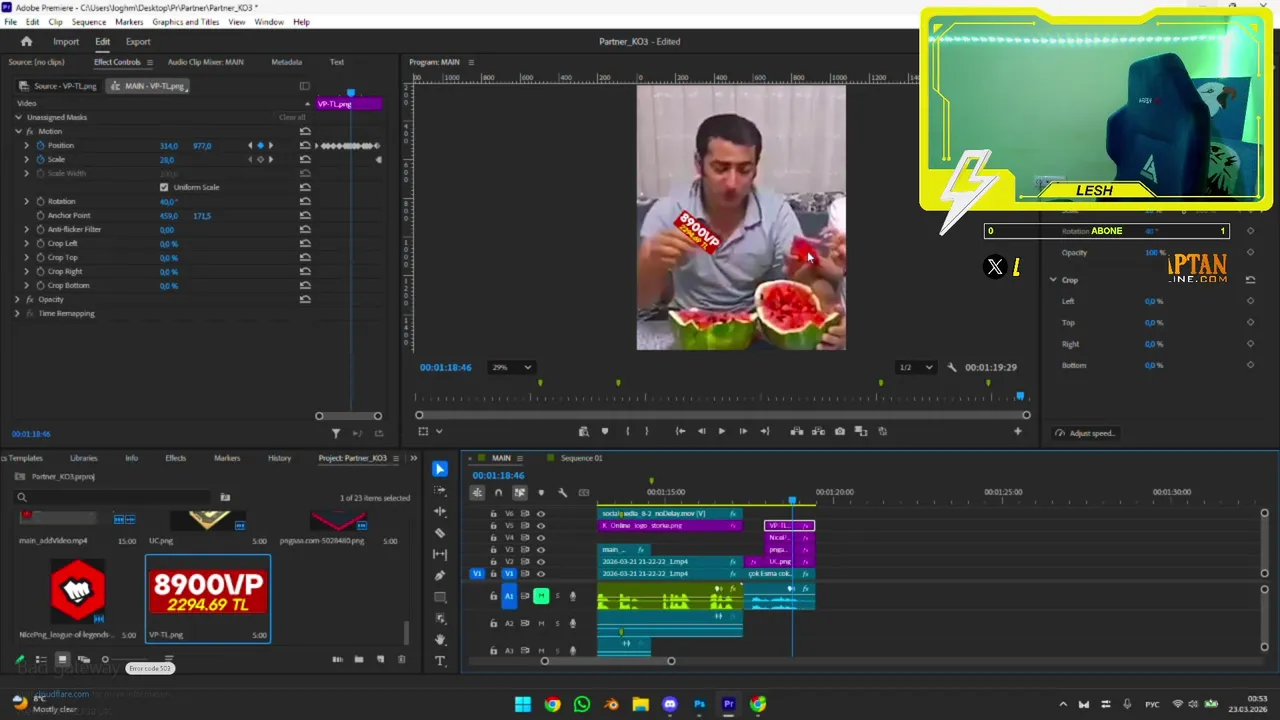
Task: Select the Pen tool
Action: tap(440, 576)
